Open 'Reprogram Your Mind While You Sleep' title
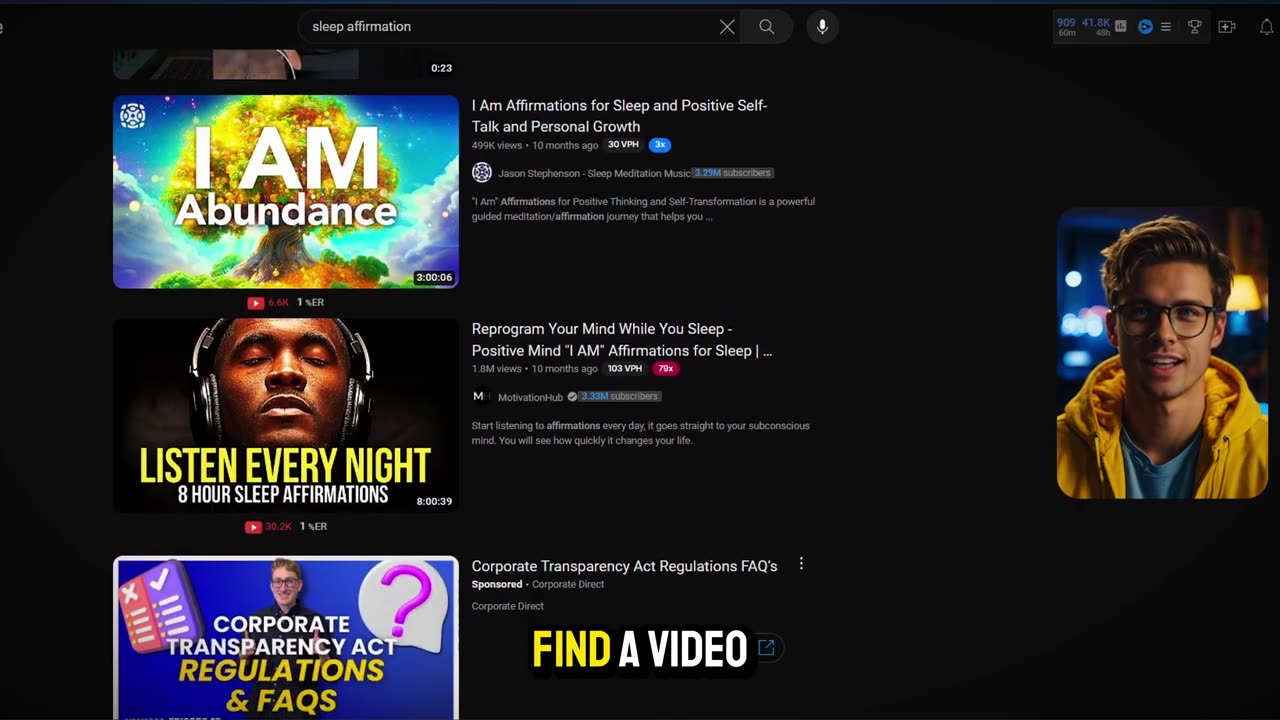Screen dimensions: 1280x720 tap(622, 340)
